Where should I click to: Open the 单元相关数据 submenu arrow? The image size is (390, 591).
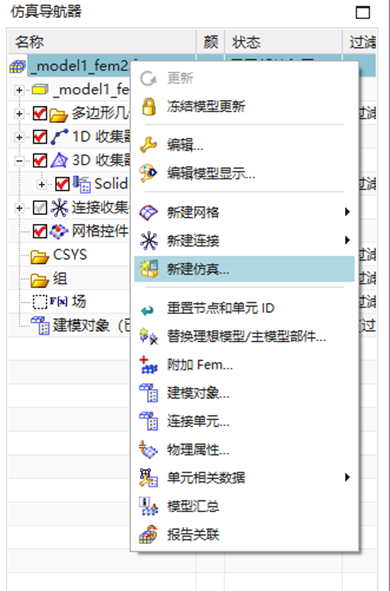click(347, 478)
